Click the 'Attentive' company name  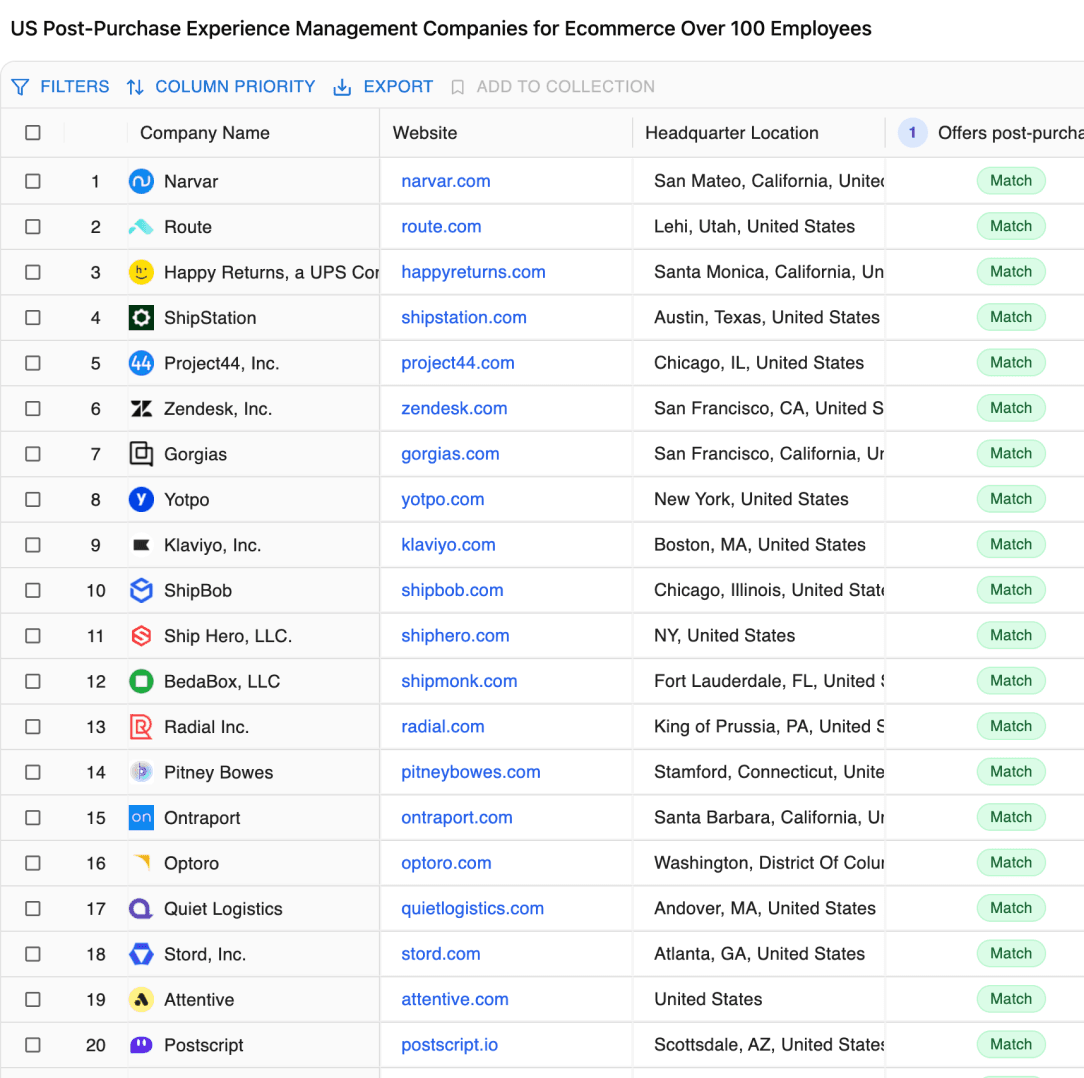(199, 1000)
